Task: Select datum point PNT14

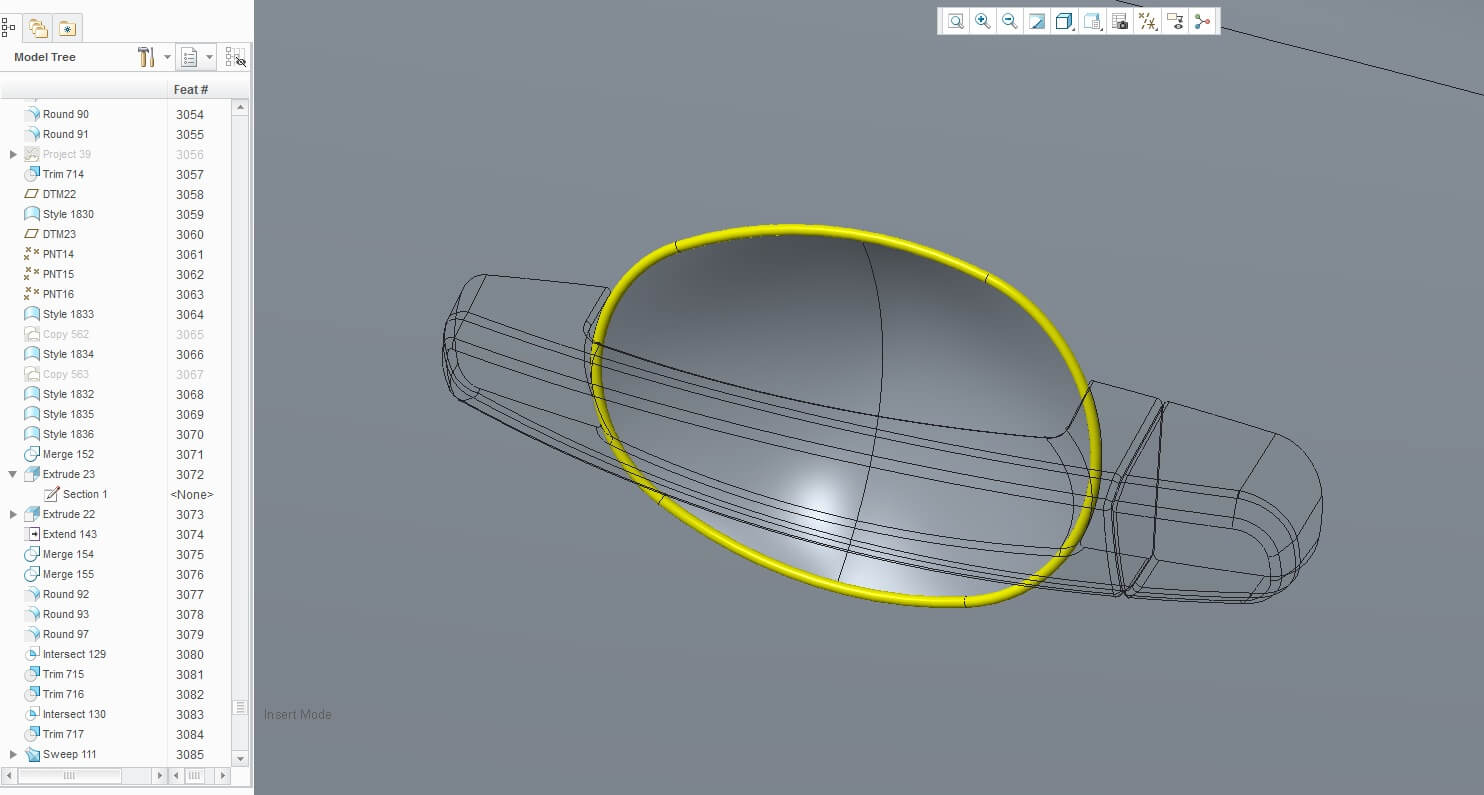Action: point(58,254)
